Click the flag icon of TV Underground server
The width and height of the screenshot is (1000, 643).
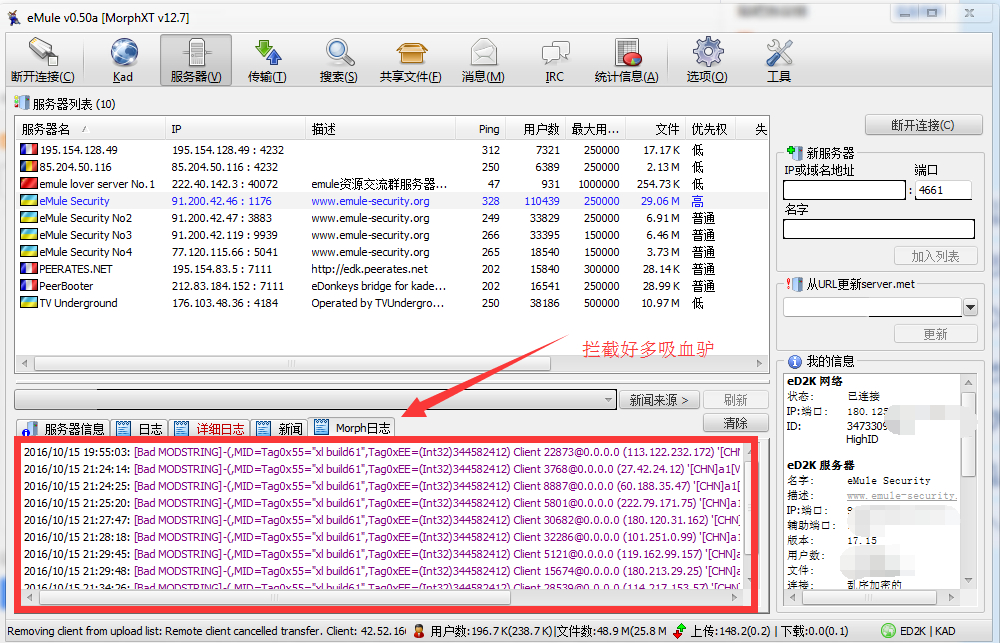29,302
